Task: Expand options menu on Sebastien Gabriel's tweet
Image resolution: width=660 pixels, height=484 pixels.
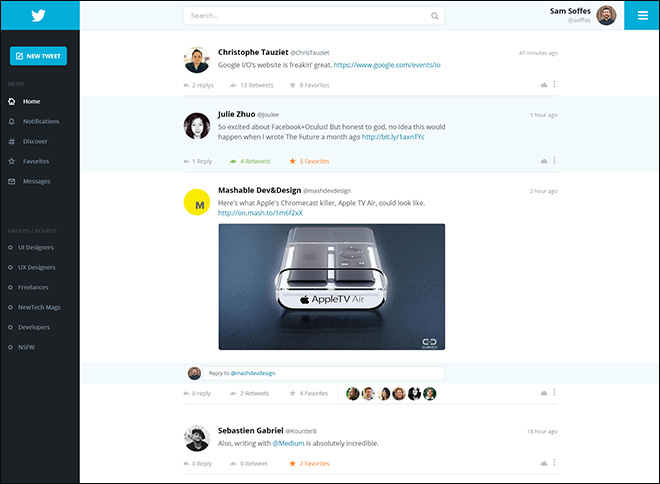Action: click(x=555, y=463)
